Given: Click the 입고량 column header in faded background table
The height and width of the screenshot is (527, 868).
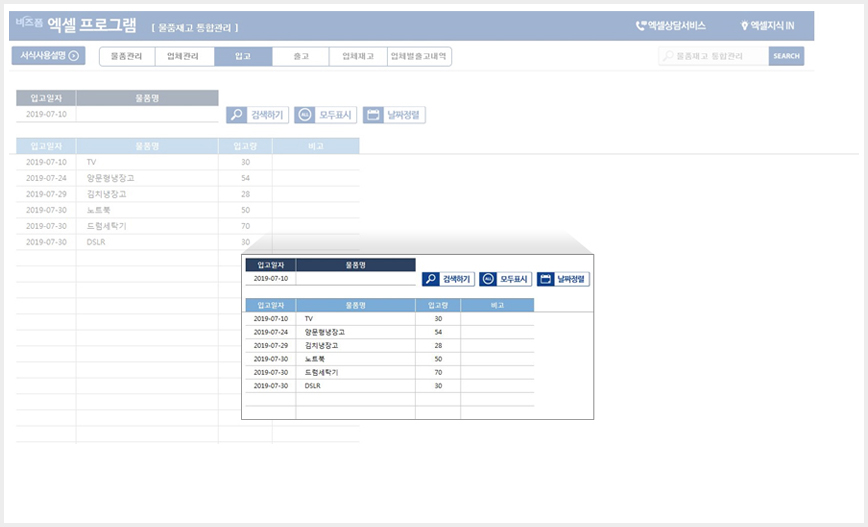Looking at the screenshot, I should [x=245, y=146].
